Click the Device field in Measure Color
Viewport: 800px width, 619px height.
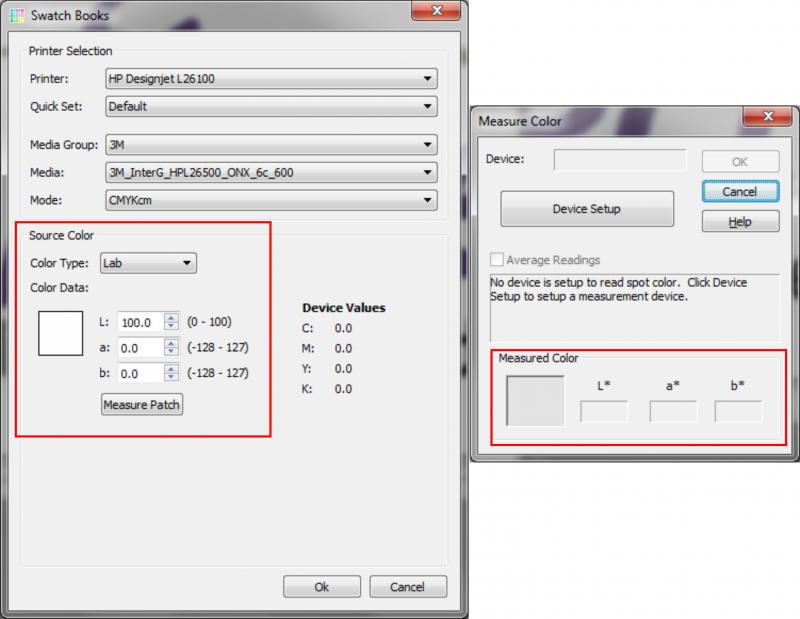[620, 160]
